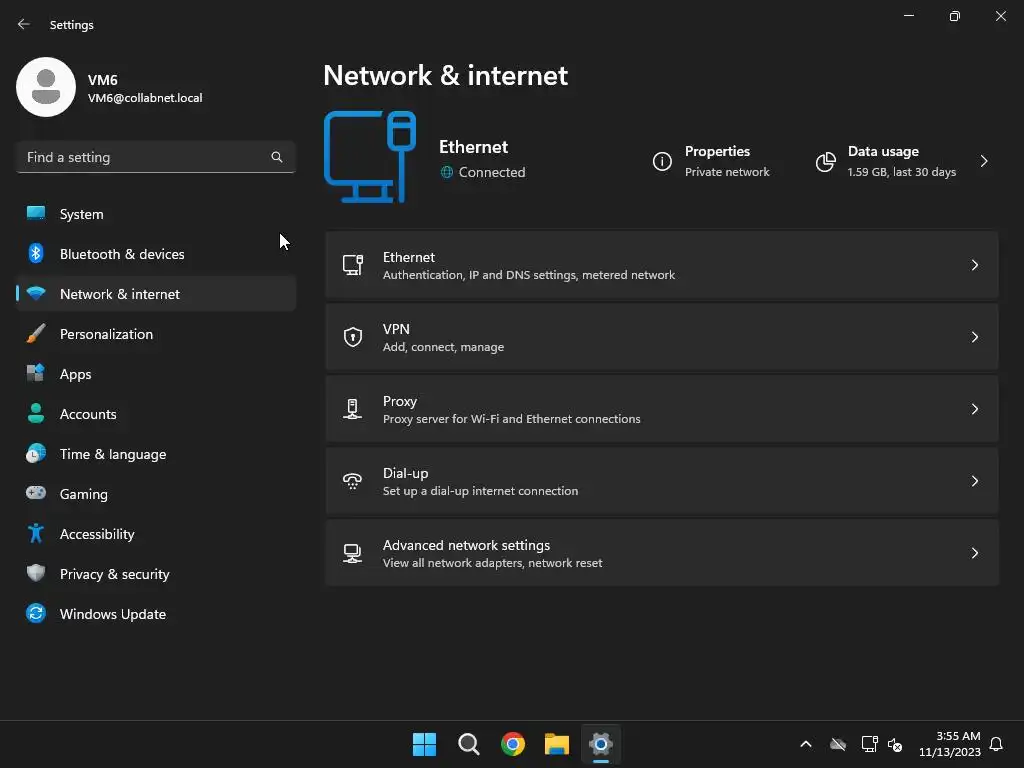1024x768 pixels.
Task: Show hidden icons in system tray
Action: pos(805,744)
